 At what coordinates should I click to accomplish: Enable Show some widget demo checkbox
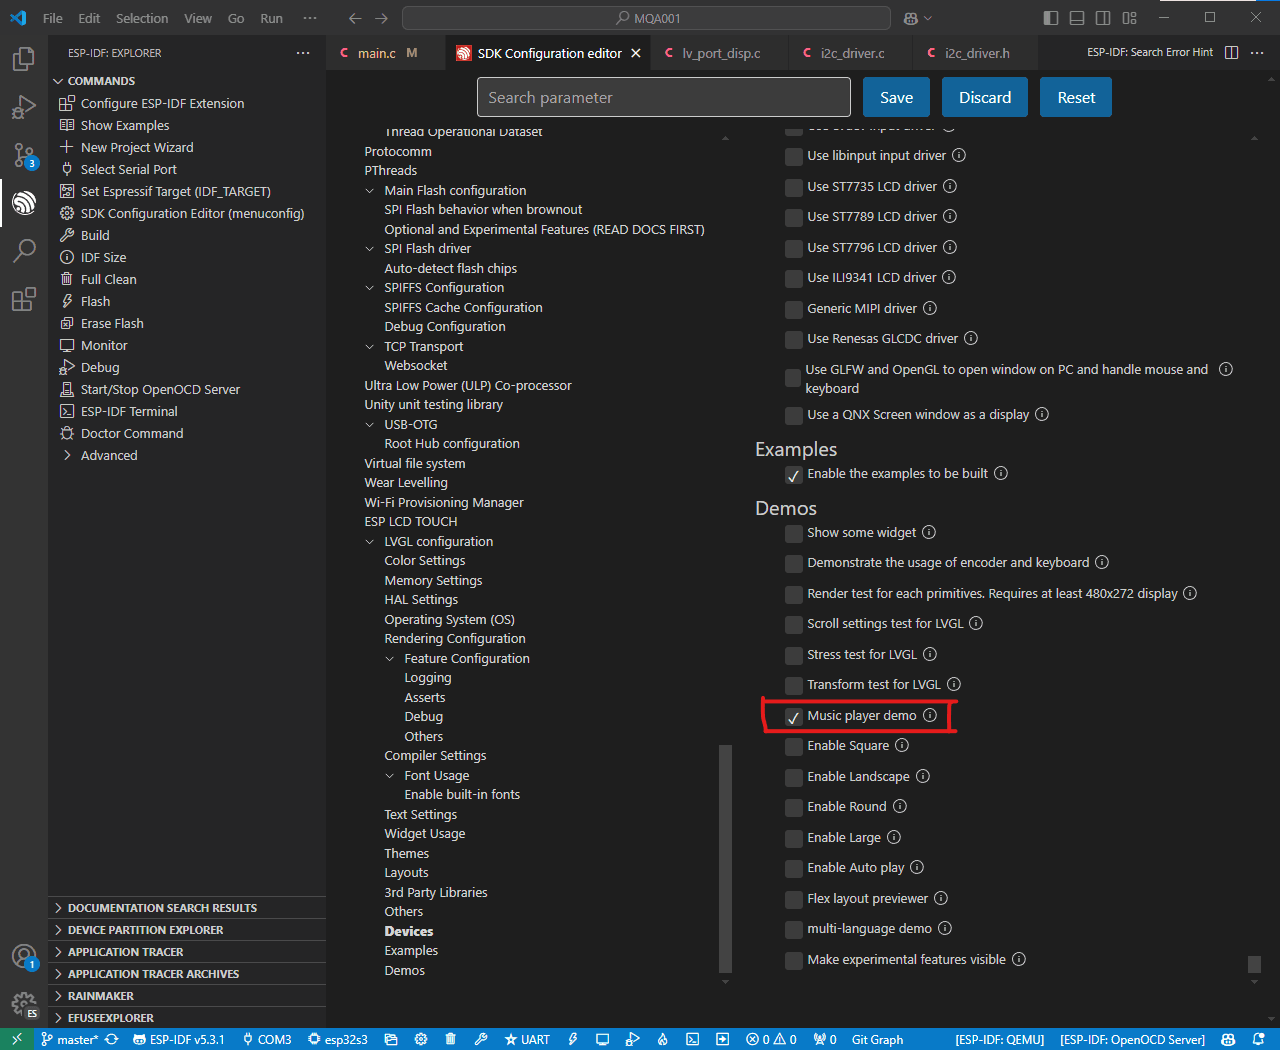coord(794,533)
